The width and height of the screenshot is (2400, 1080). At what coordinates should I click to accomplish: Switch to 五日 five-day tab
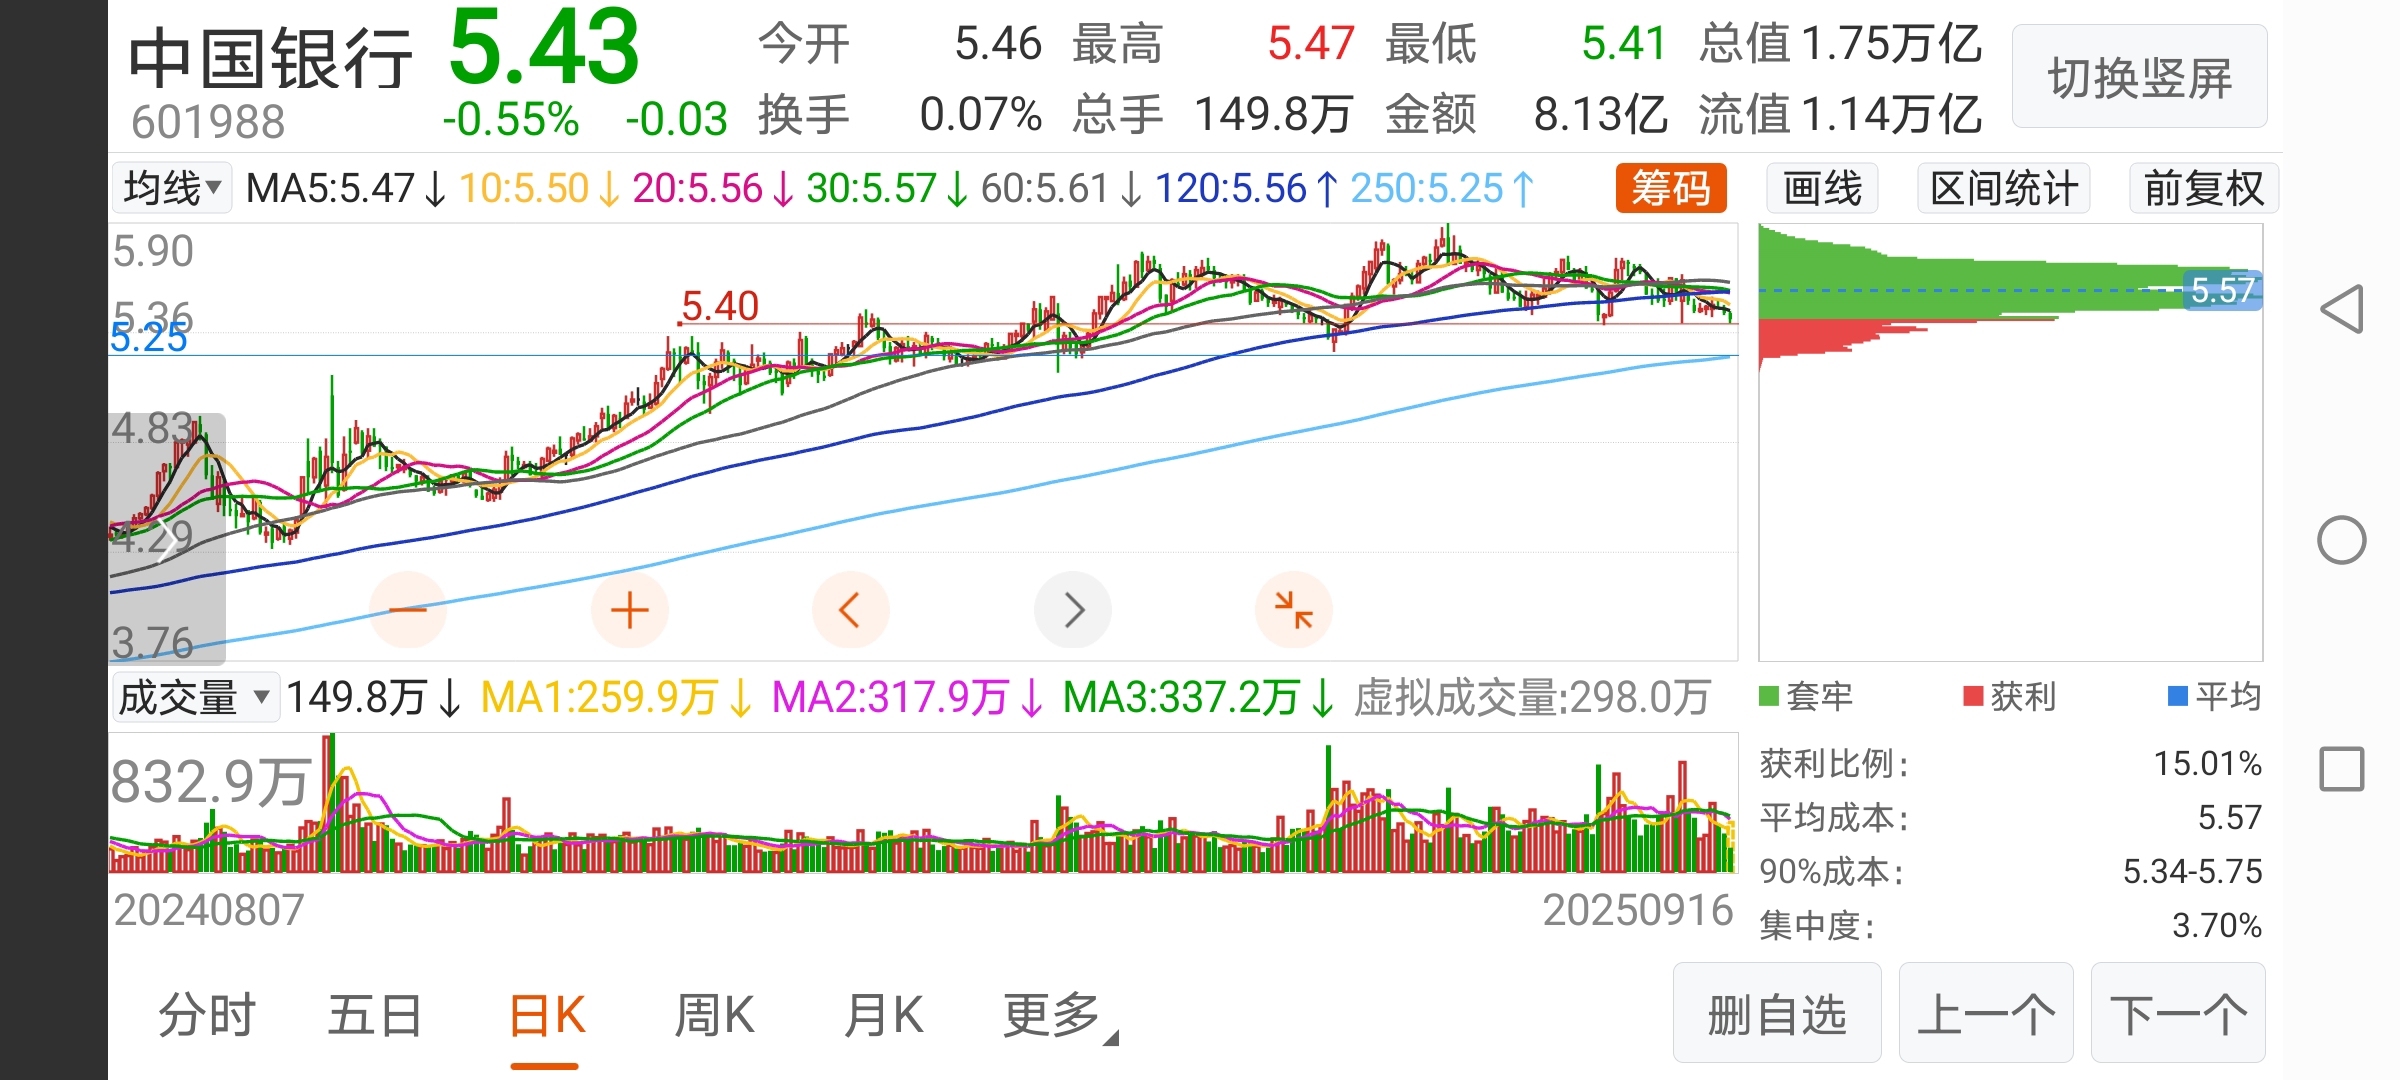tap(375, 1016)
